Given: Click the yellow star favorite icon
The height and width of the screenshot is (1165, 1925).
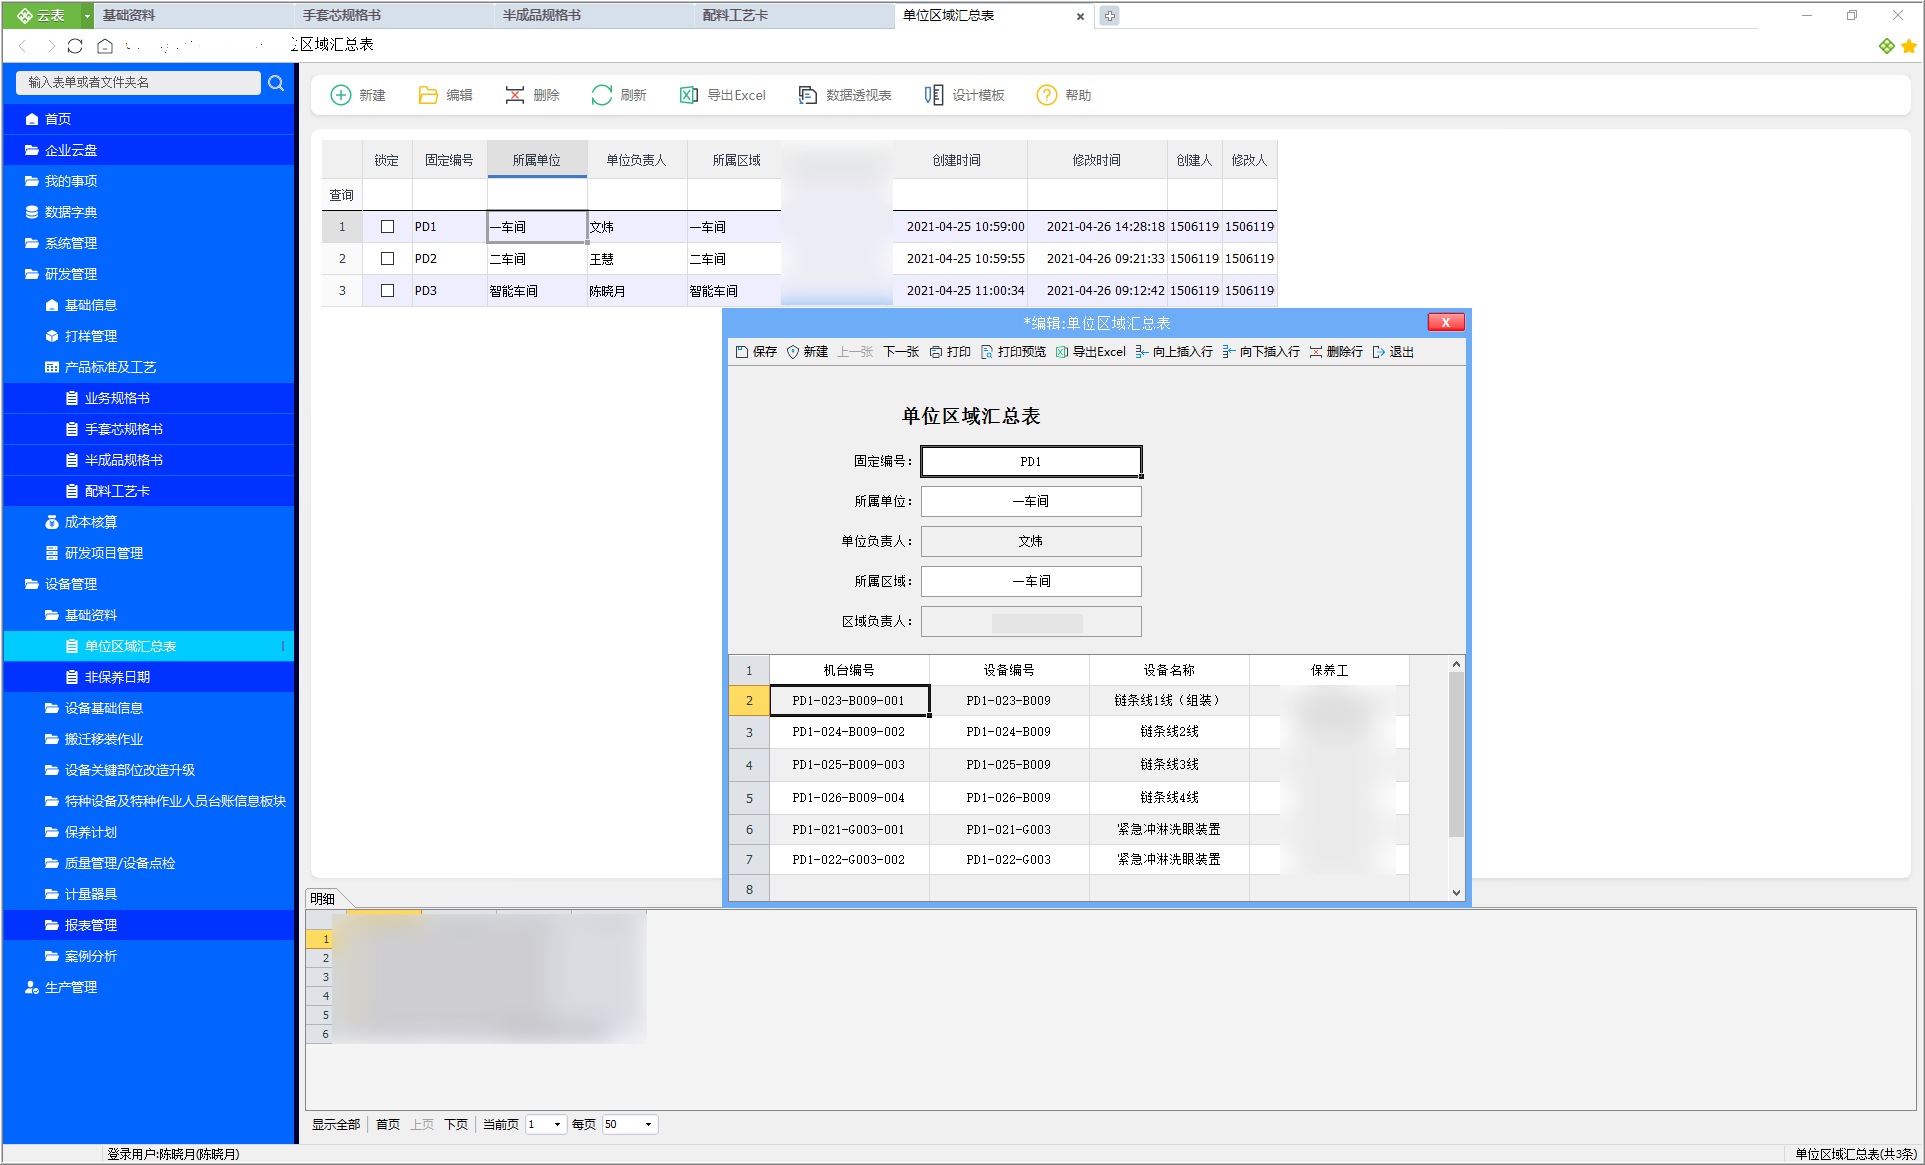Looking at the screenshot, I should coord(1909,46).
